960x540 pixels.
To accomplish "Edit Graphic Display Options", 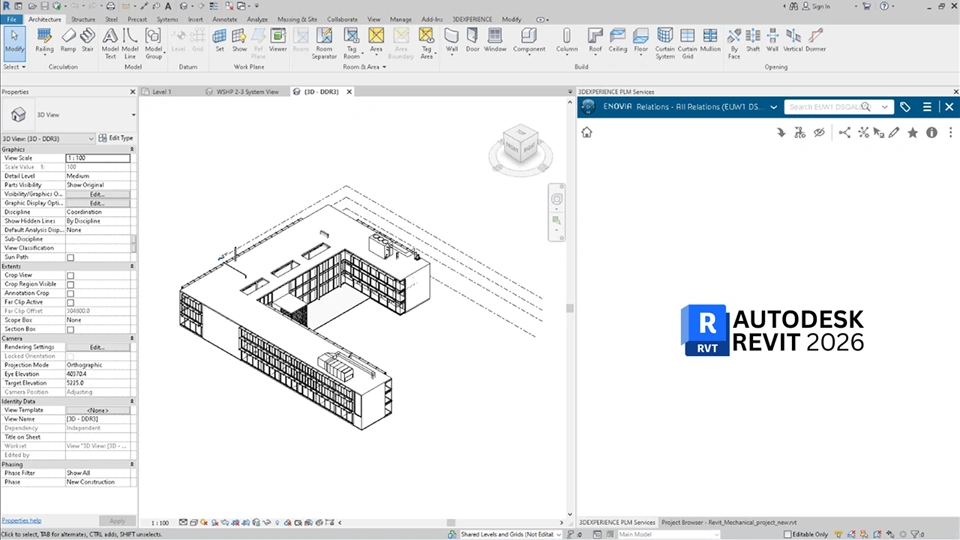I will [97, 203].
